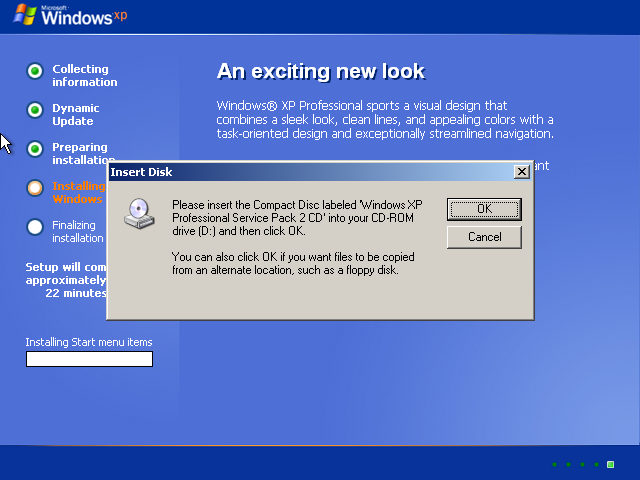Click the CD-ROM disc icon in dialog
Image resolution: width=640 pixels, height=480 pixels.
pos(138,212)
